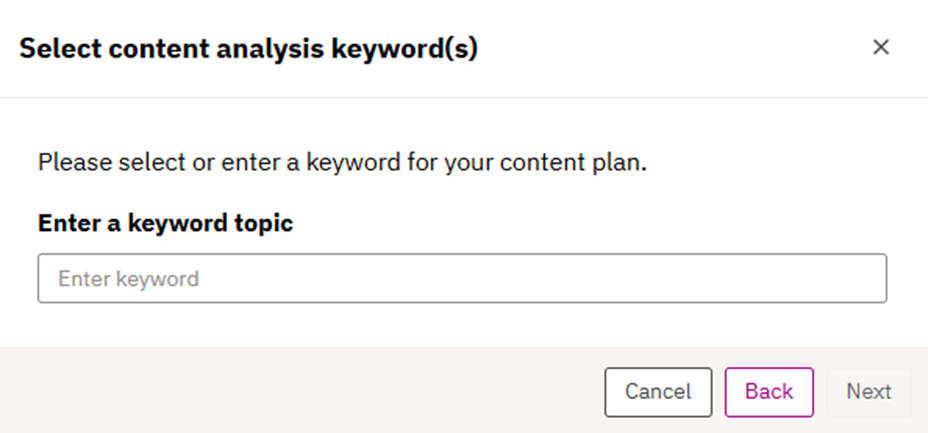The image size is (928, 433).
Task: Click the greyed-out Next button
Action: 868,391
